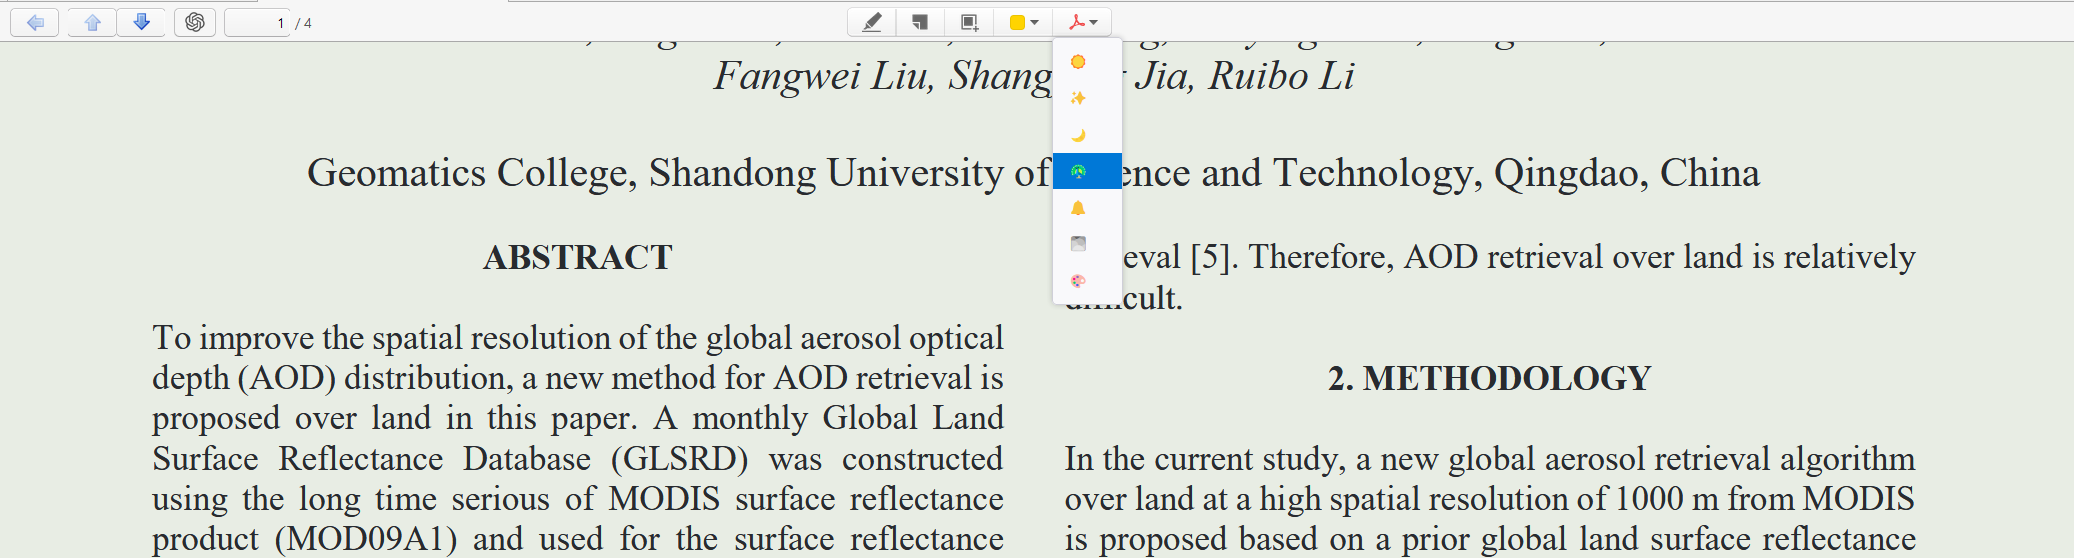Click the total page count '/ 4'
2074x558 pixels.
coord(303,23)
